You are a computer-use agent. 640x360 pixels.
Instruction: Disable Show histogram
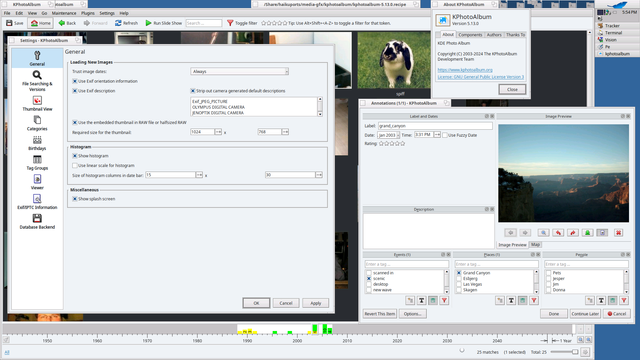(75, 156)
